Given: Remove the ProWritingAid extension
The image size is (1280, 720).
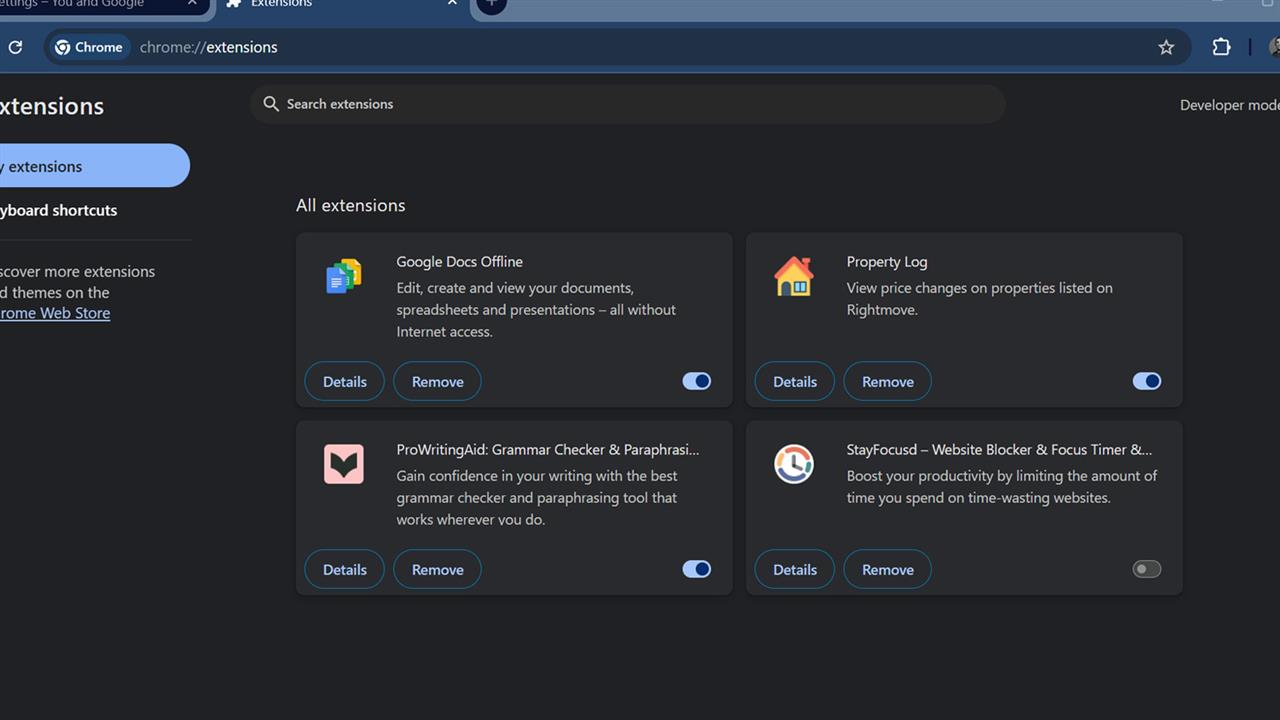Looking at the screenshot, I should [x=437, y=569].
